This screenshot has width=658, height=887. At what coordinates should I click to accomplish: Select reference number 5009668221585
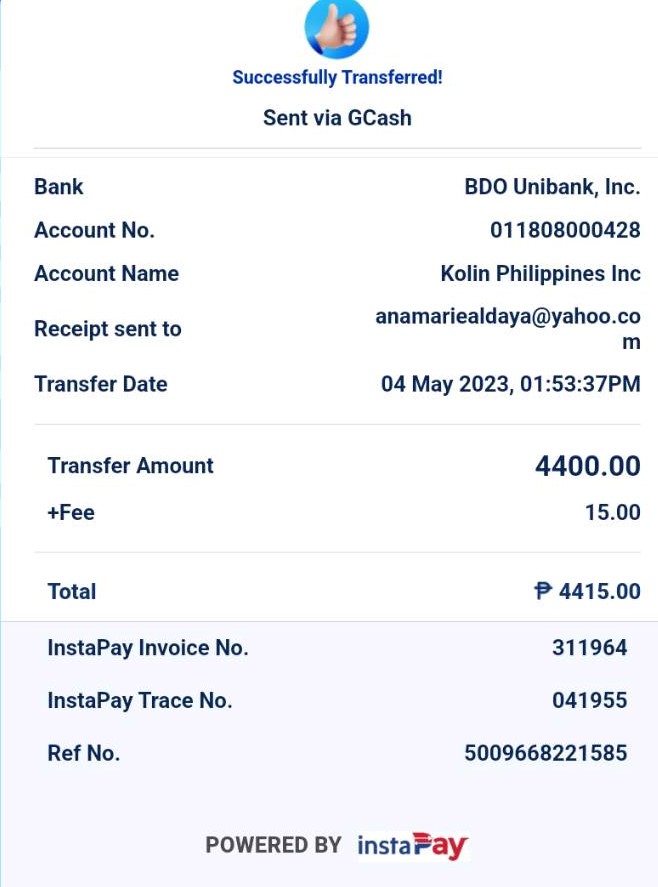click(545, 753)
